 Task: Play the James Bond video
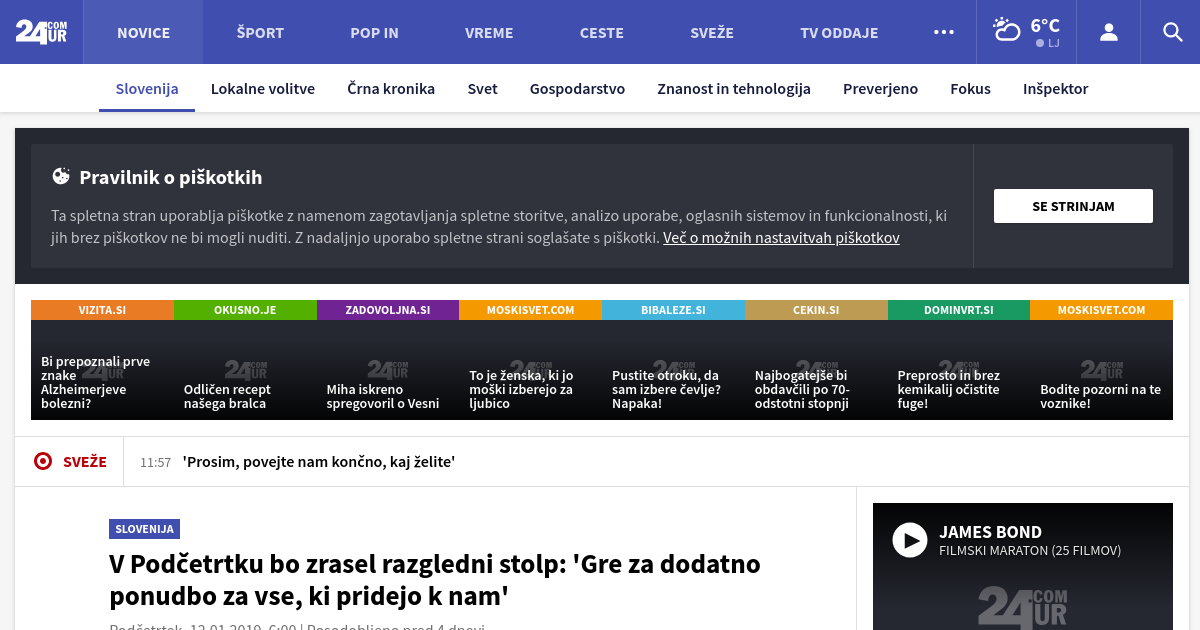(x=910, y=541)
